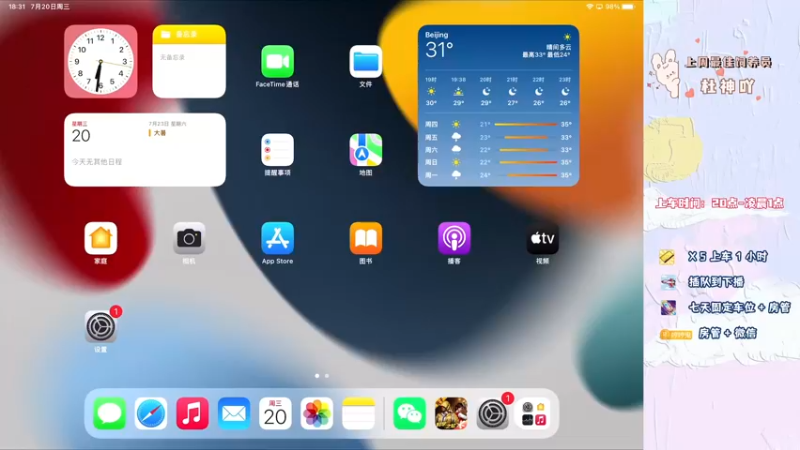Open Messages from the dock
The height and width of the screenshot is (450, 800).
click(x=109, y=413)
